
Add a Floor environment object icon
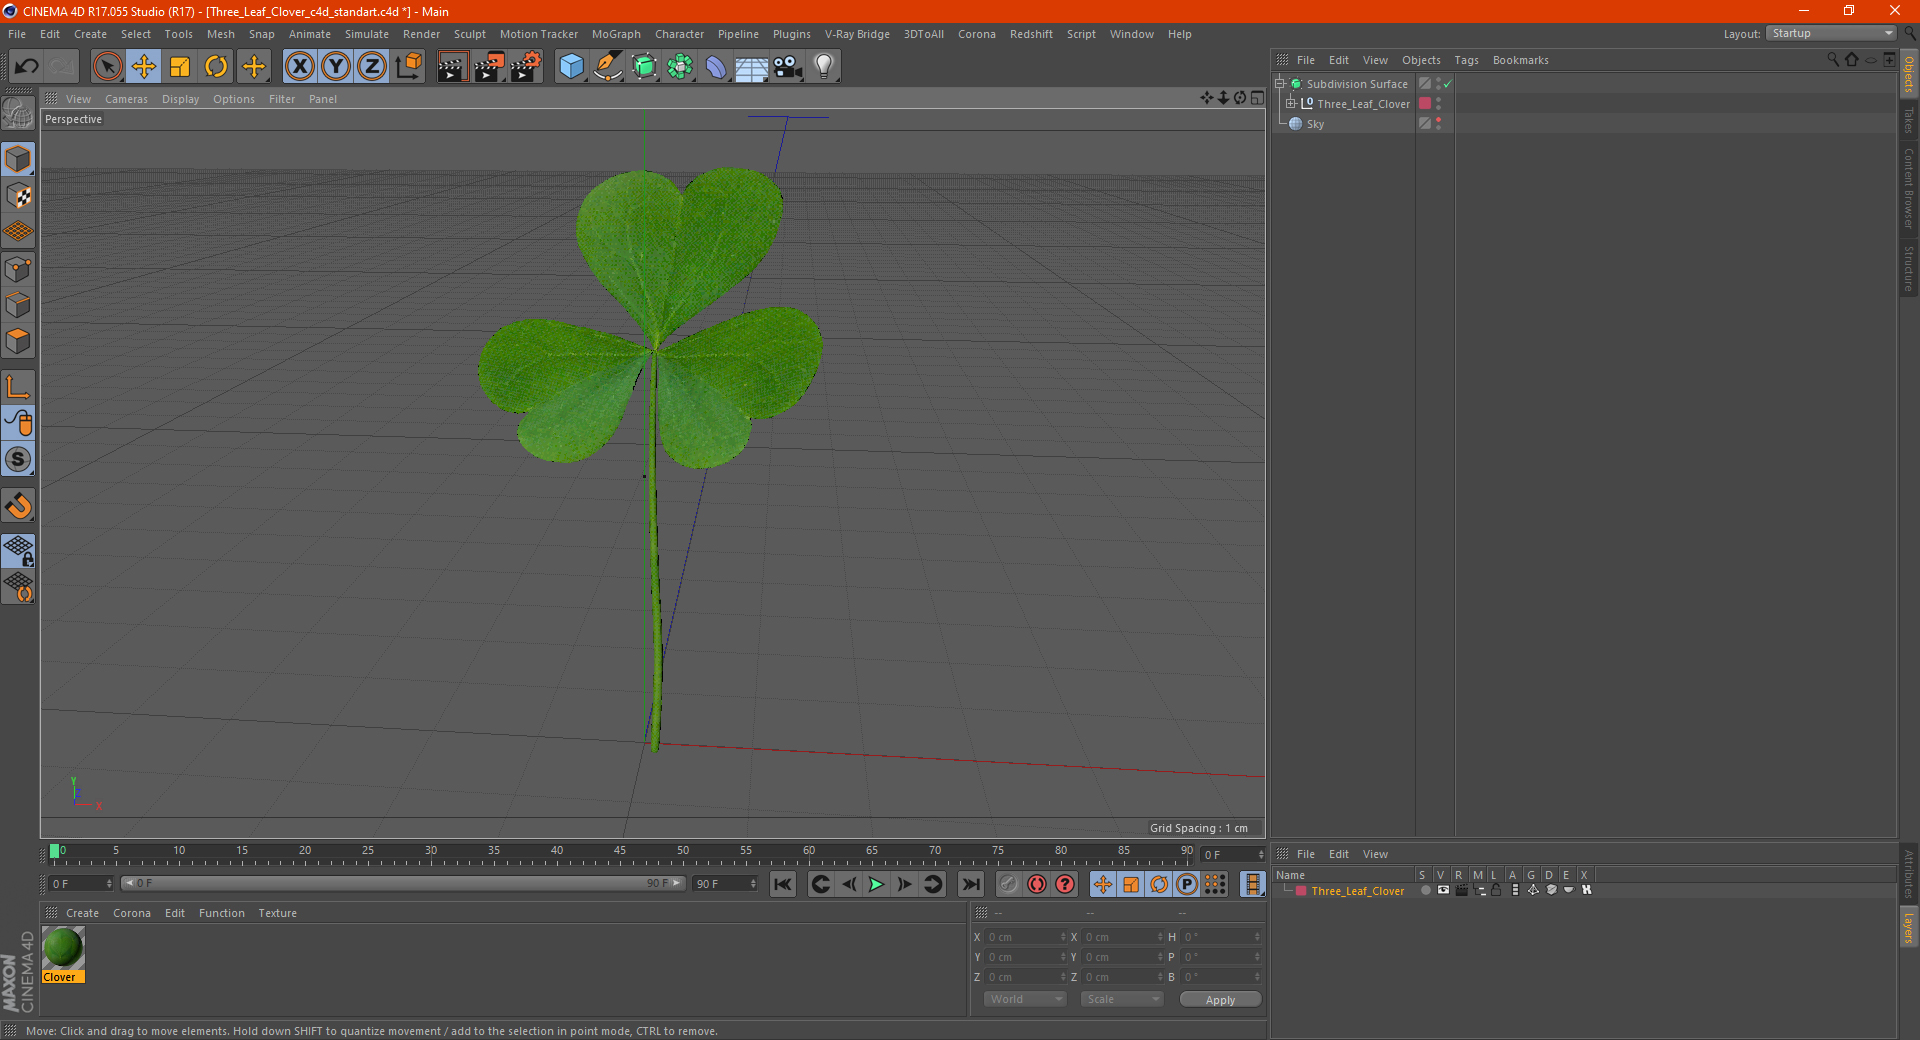click(x=752, y=67)
